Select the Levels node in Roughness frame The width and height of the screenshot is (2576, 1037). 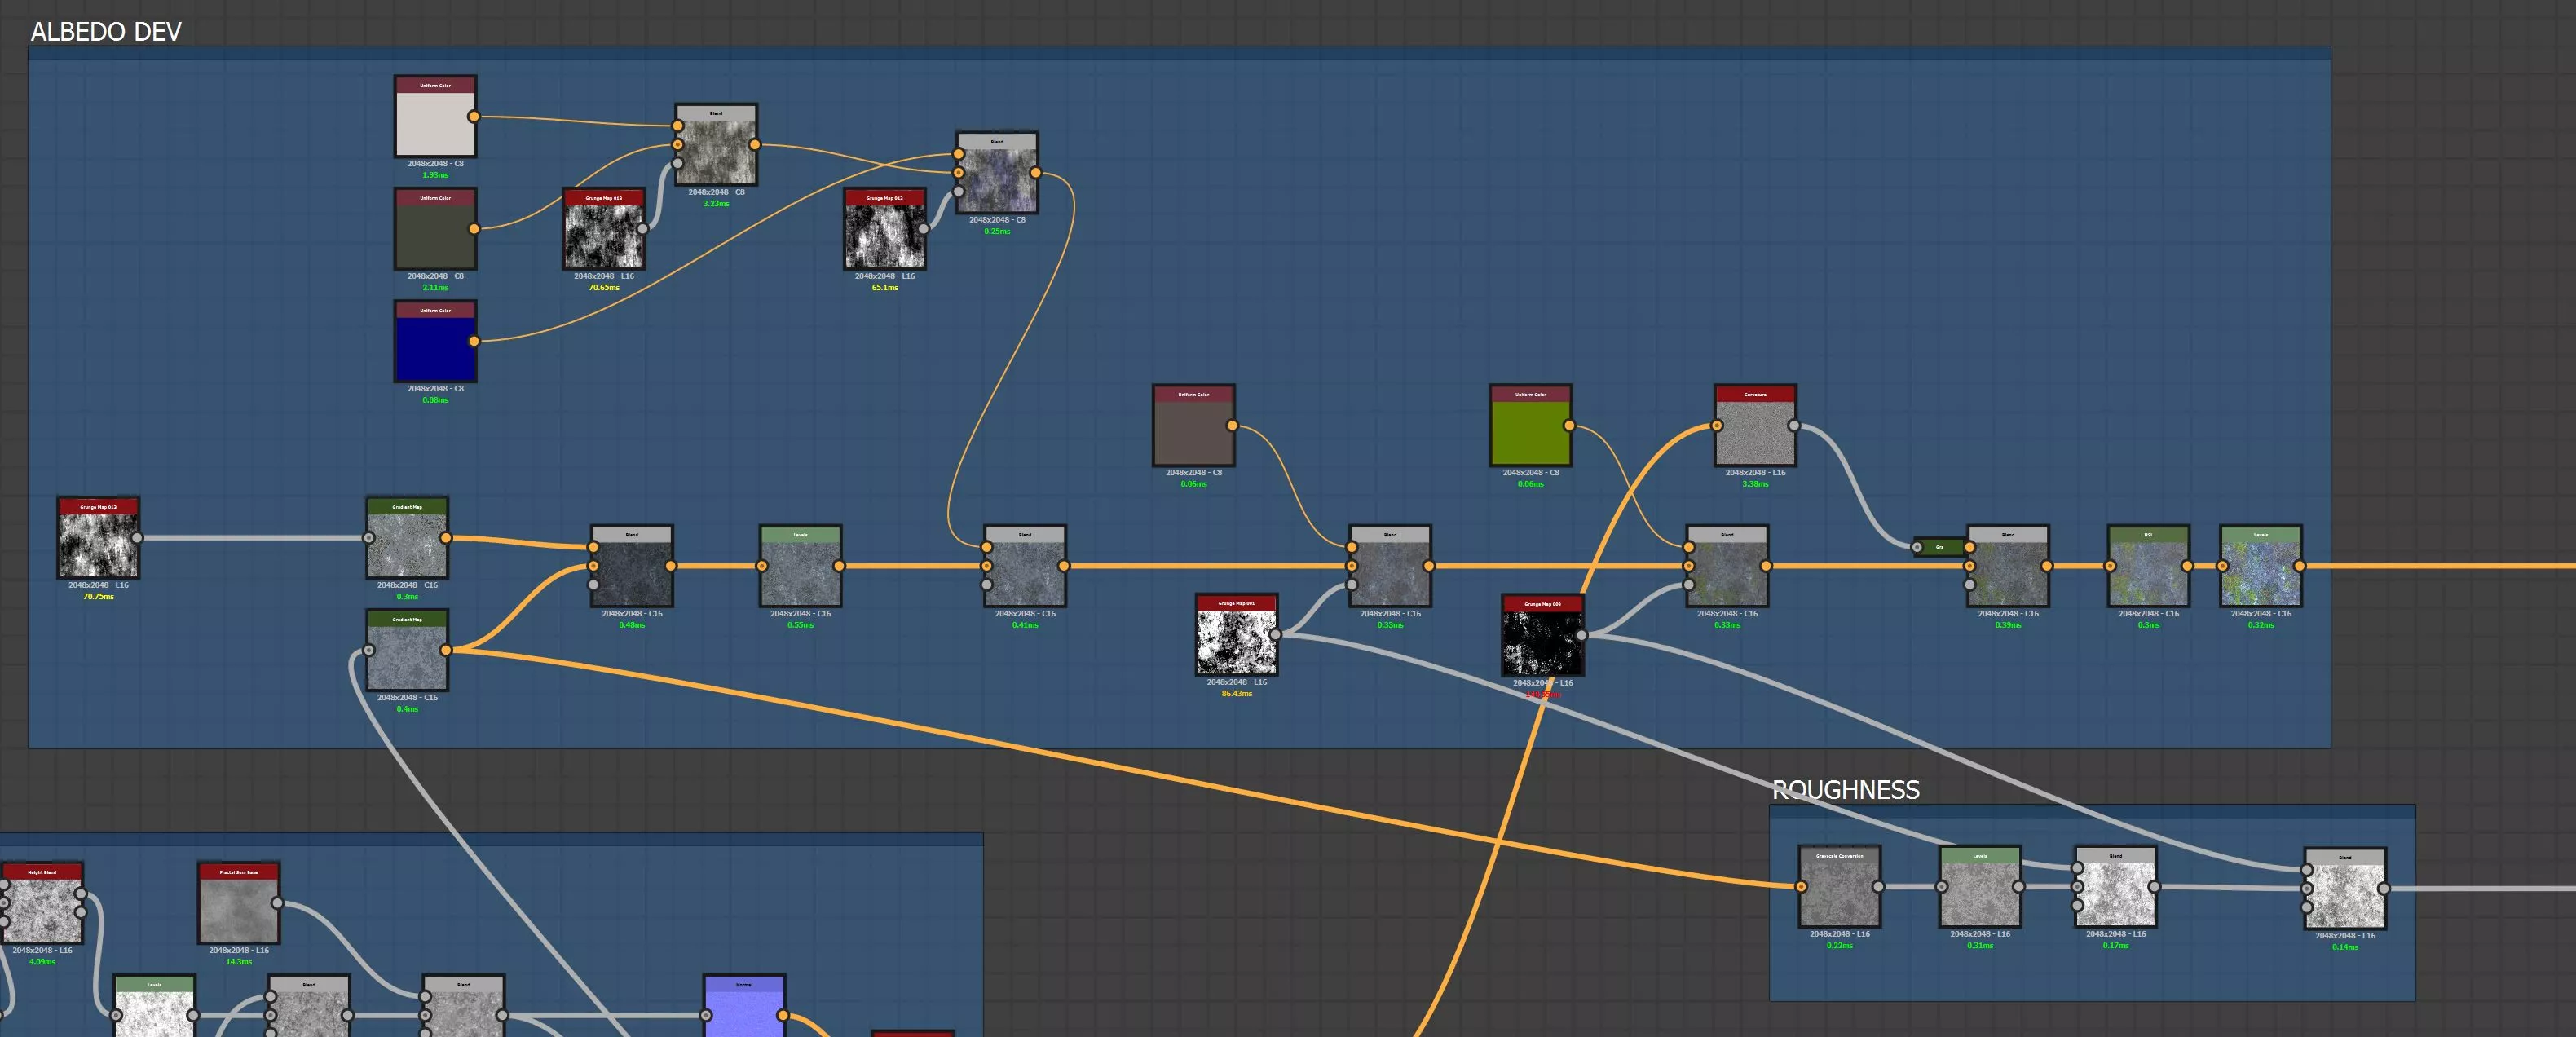click(1980, 892)
